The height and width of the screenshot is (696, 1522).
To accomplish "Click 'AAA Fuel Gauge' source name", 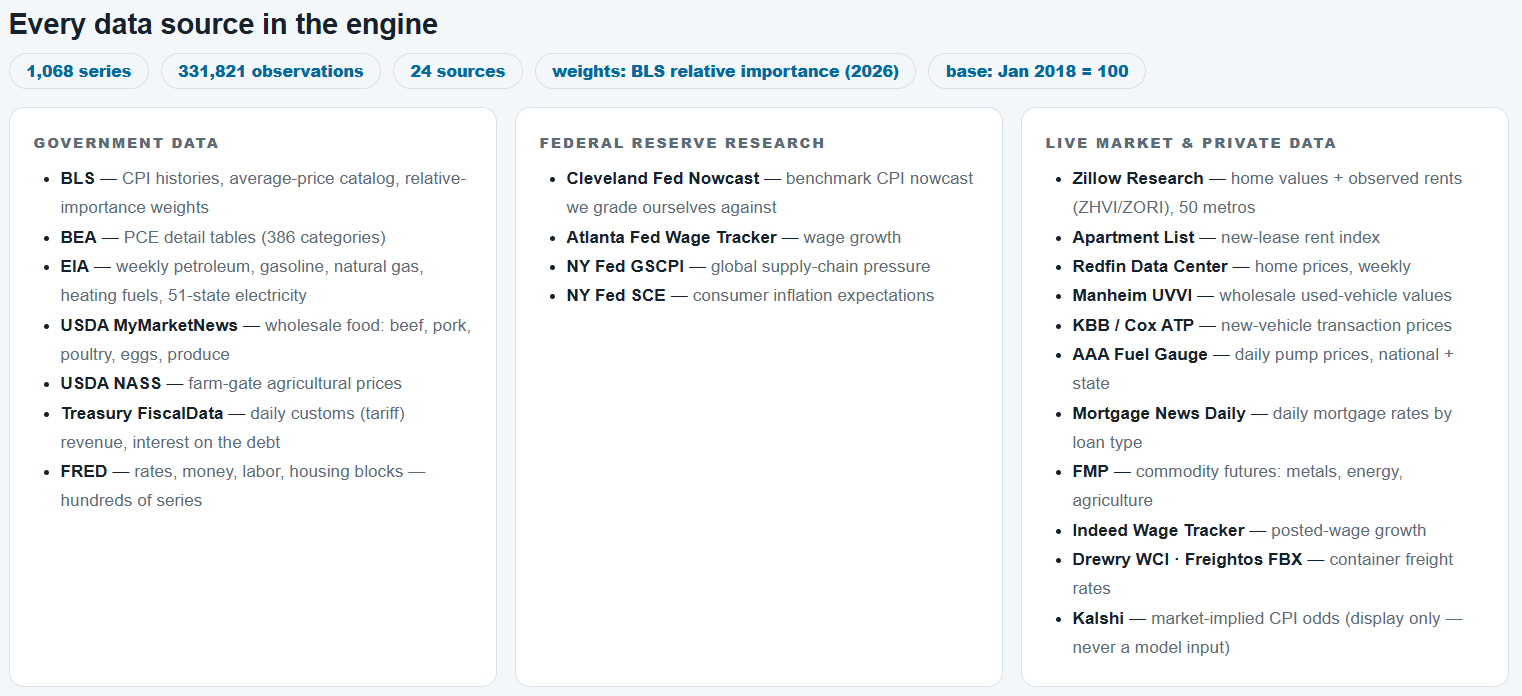I will click(1140, 354).
